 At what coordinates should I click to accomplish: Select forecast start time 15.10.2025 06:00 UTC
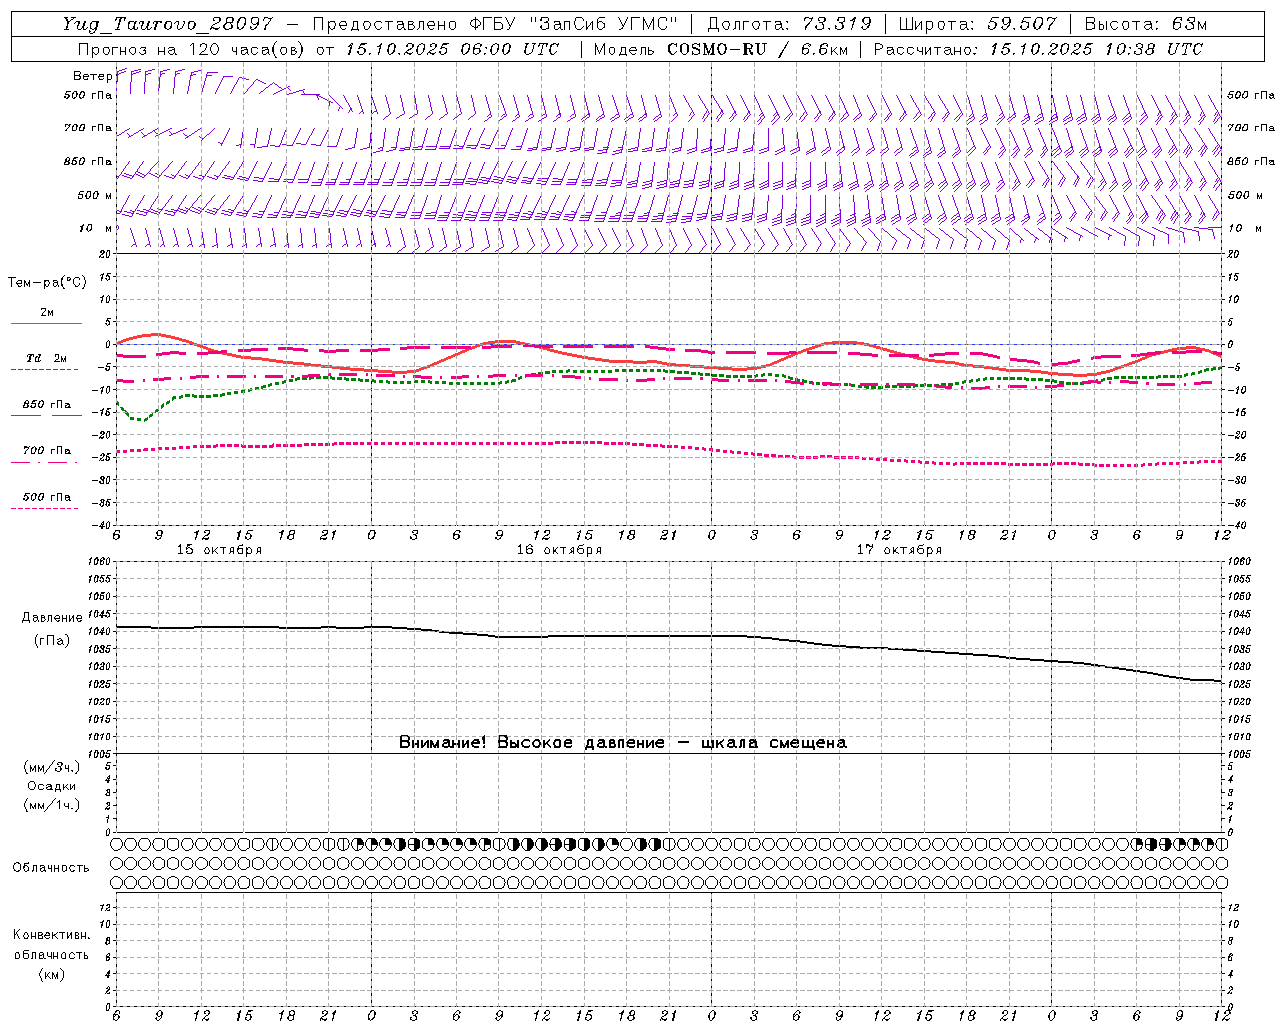click(452, 49)
